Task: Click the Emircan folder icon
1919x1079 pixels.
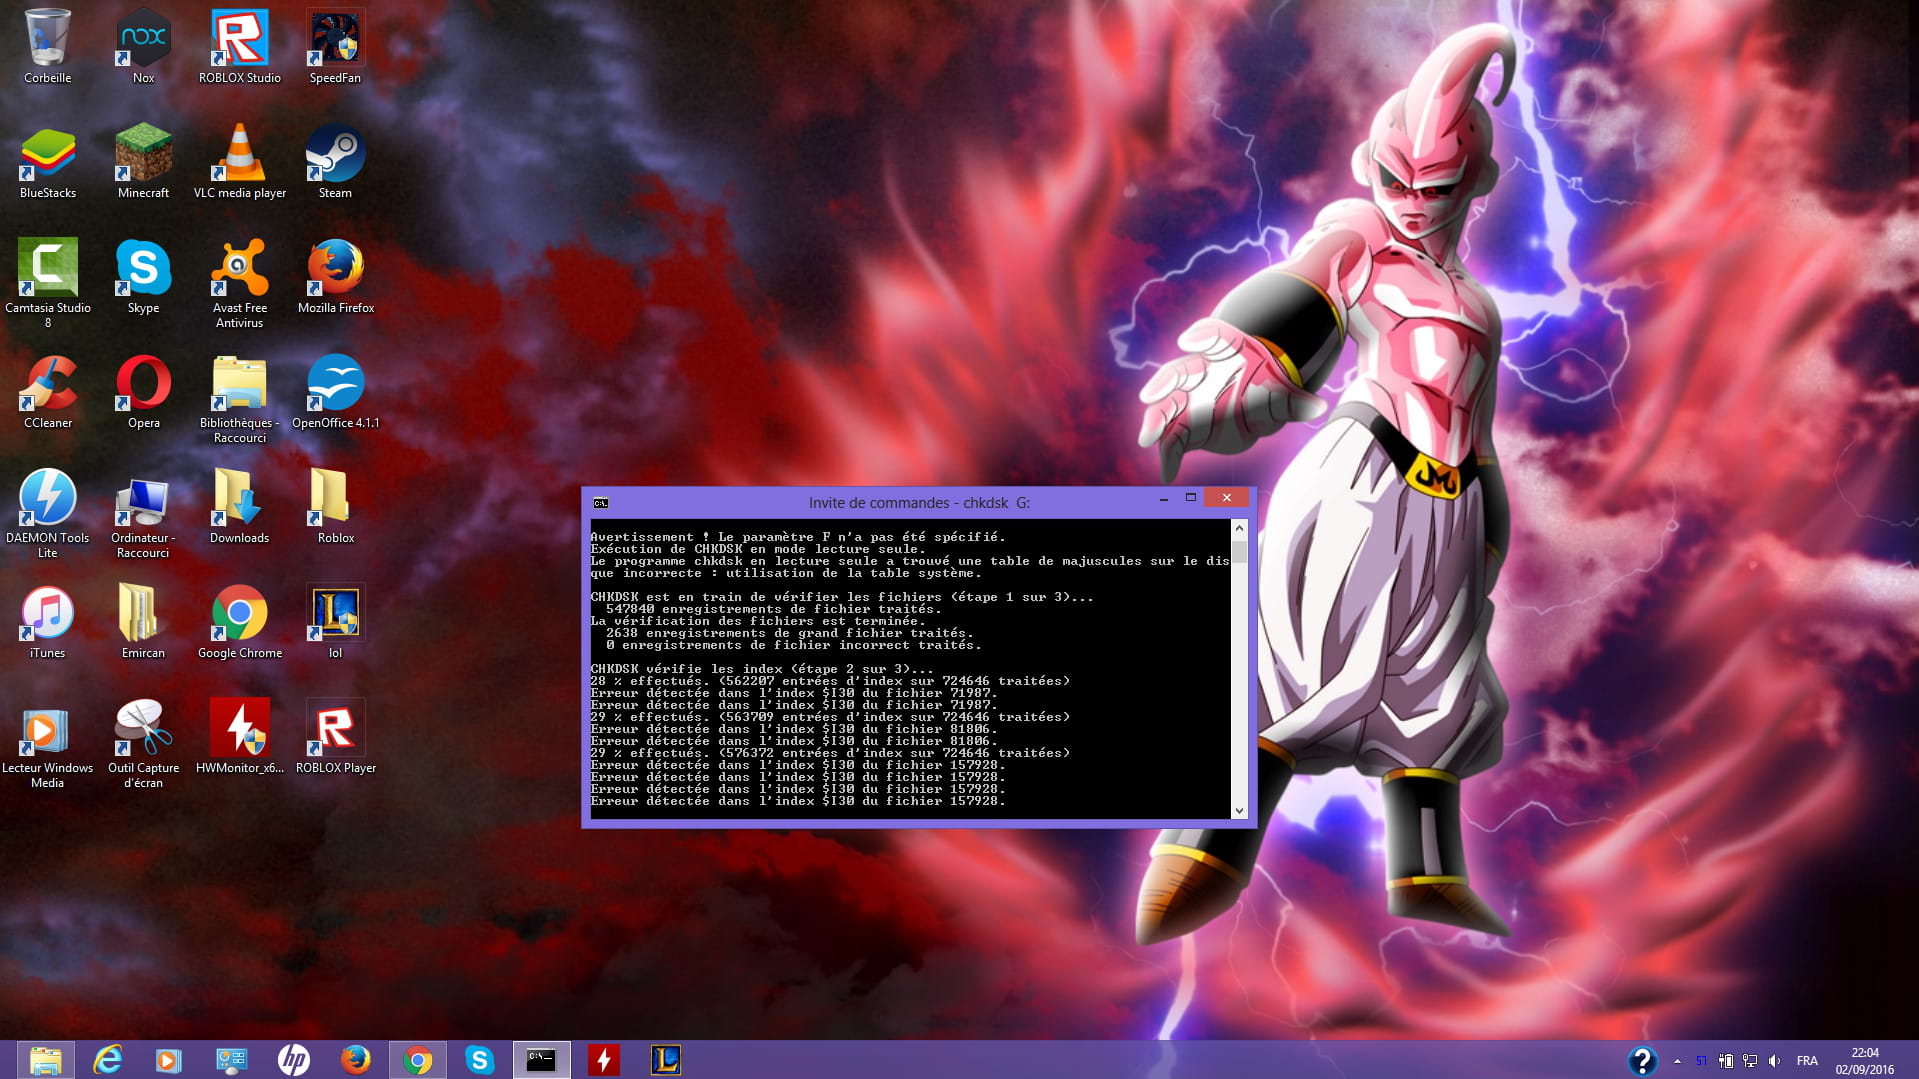Action: [x=143, y=621]
